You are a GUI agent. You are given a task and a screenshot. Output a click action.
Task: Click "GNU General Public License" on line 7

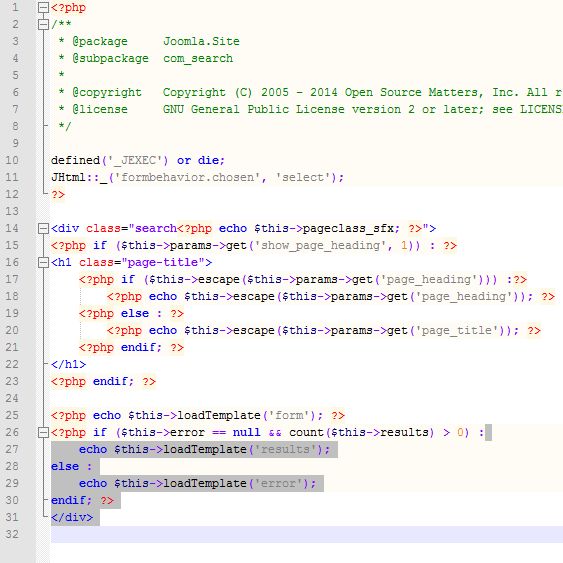[x=253, y=110]
